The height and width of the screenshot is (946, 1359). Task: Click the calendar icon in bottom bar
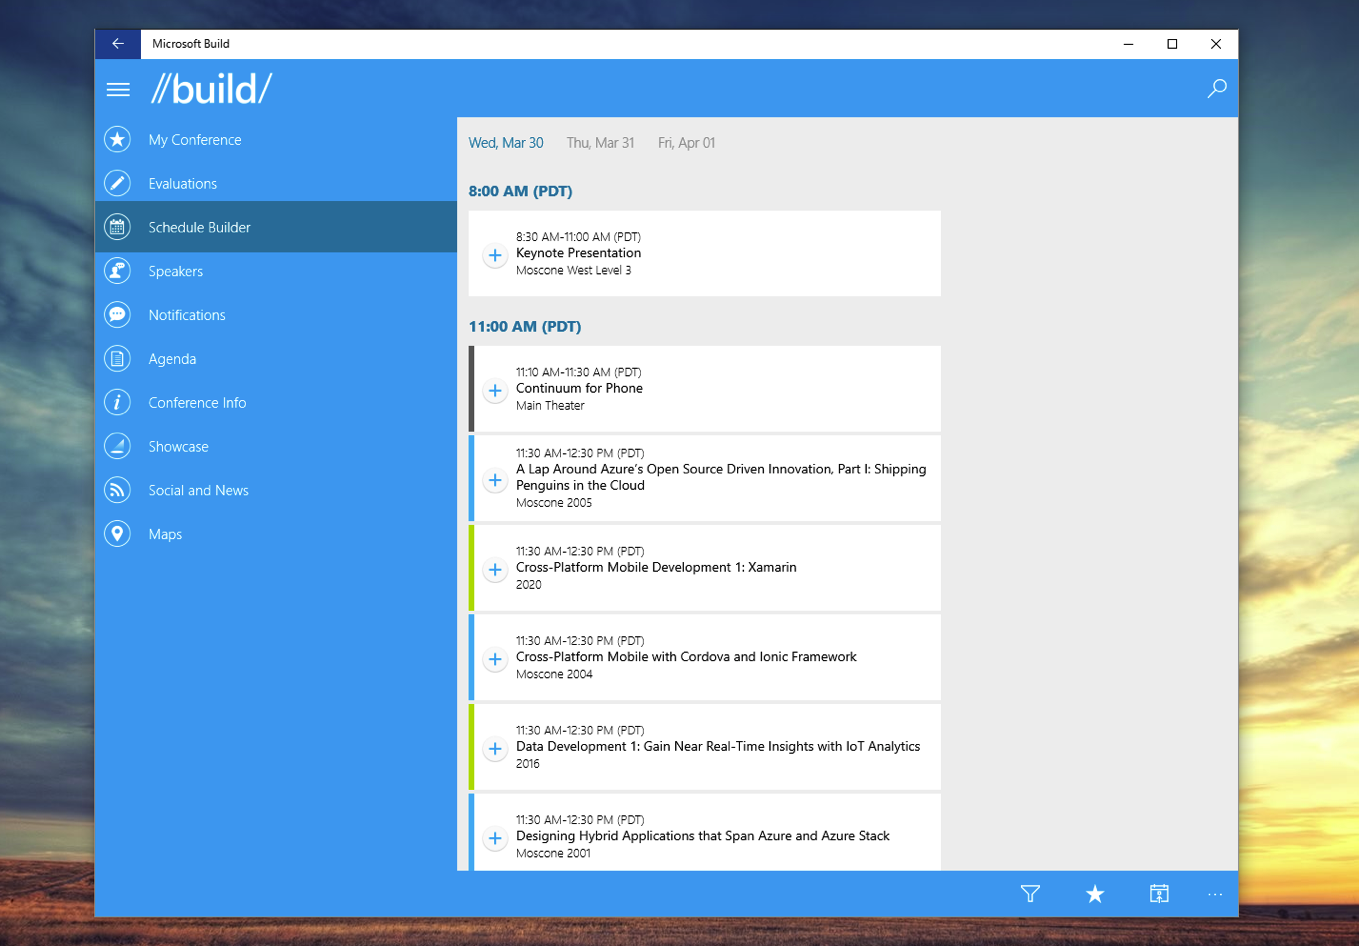pyautogui.click(x=1159, y=894)
